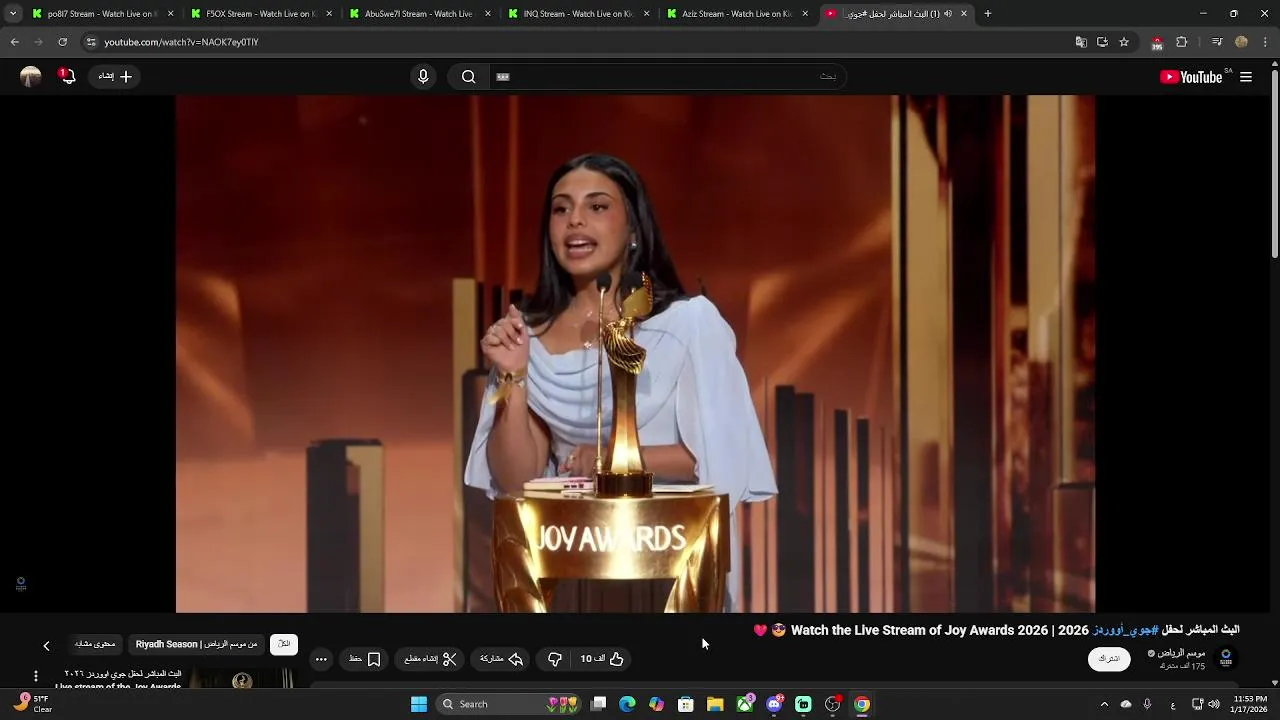
Task: Open the red extension icon with 395 badge
Action: [x=1157, y=43]
